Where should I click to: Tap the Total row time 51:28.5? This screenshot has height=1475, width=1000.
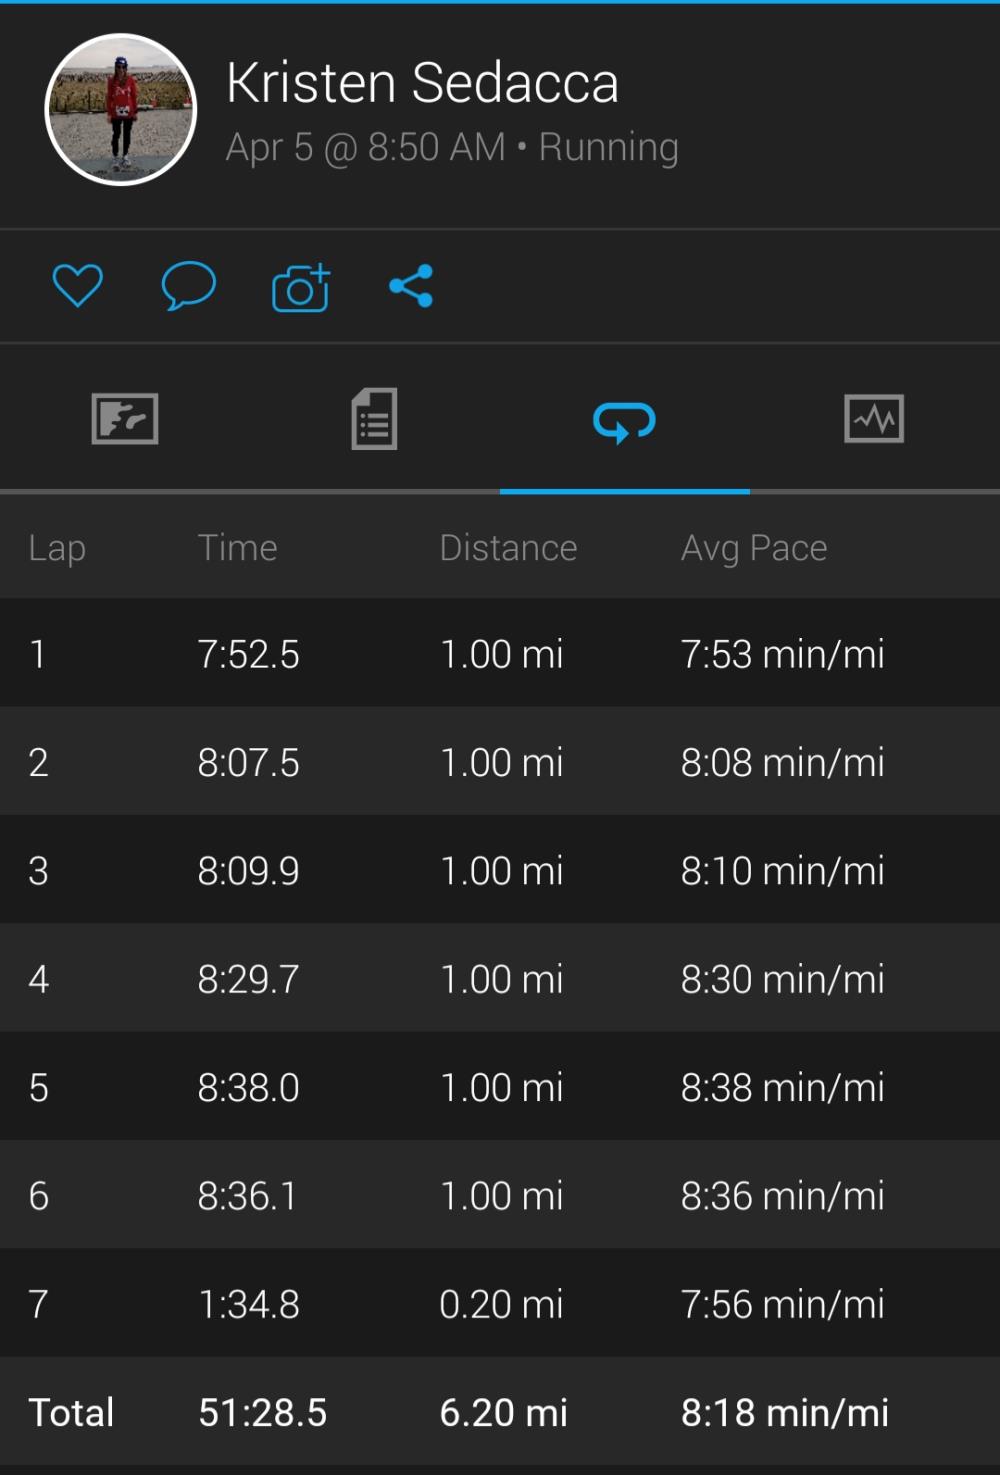(x=262, y=1413)
